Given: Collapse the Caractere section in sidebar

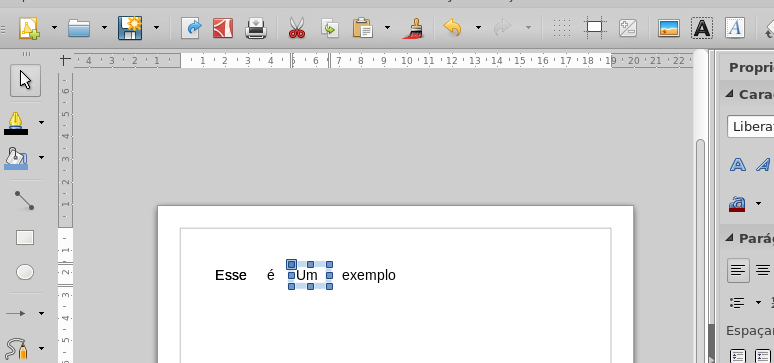Looking at the screenshot, I should pos(729,94).
